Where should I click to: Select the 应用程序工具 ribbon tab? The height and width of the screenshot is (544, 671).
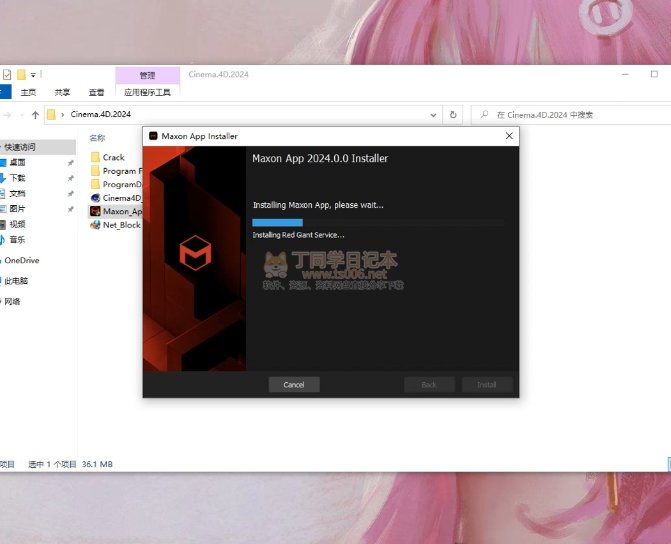[147, 92]
